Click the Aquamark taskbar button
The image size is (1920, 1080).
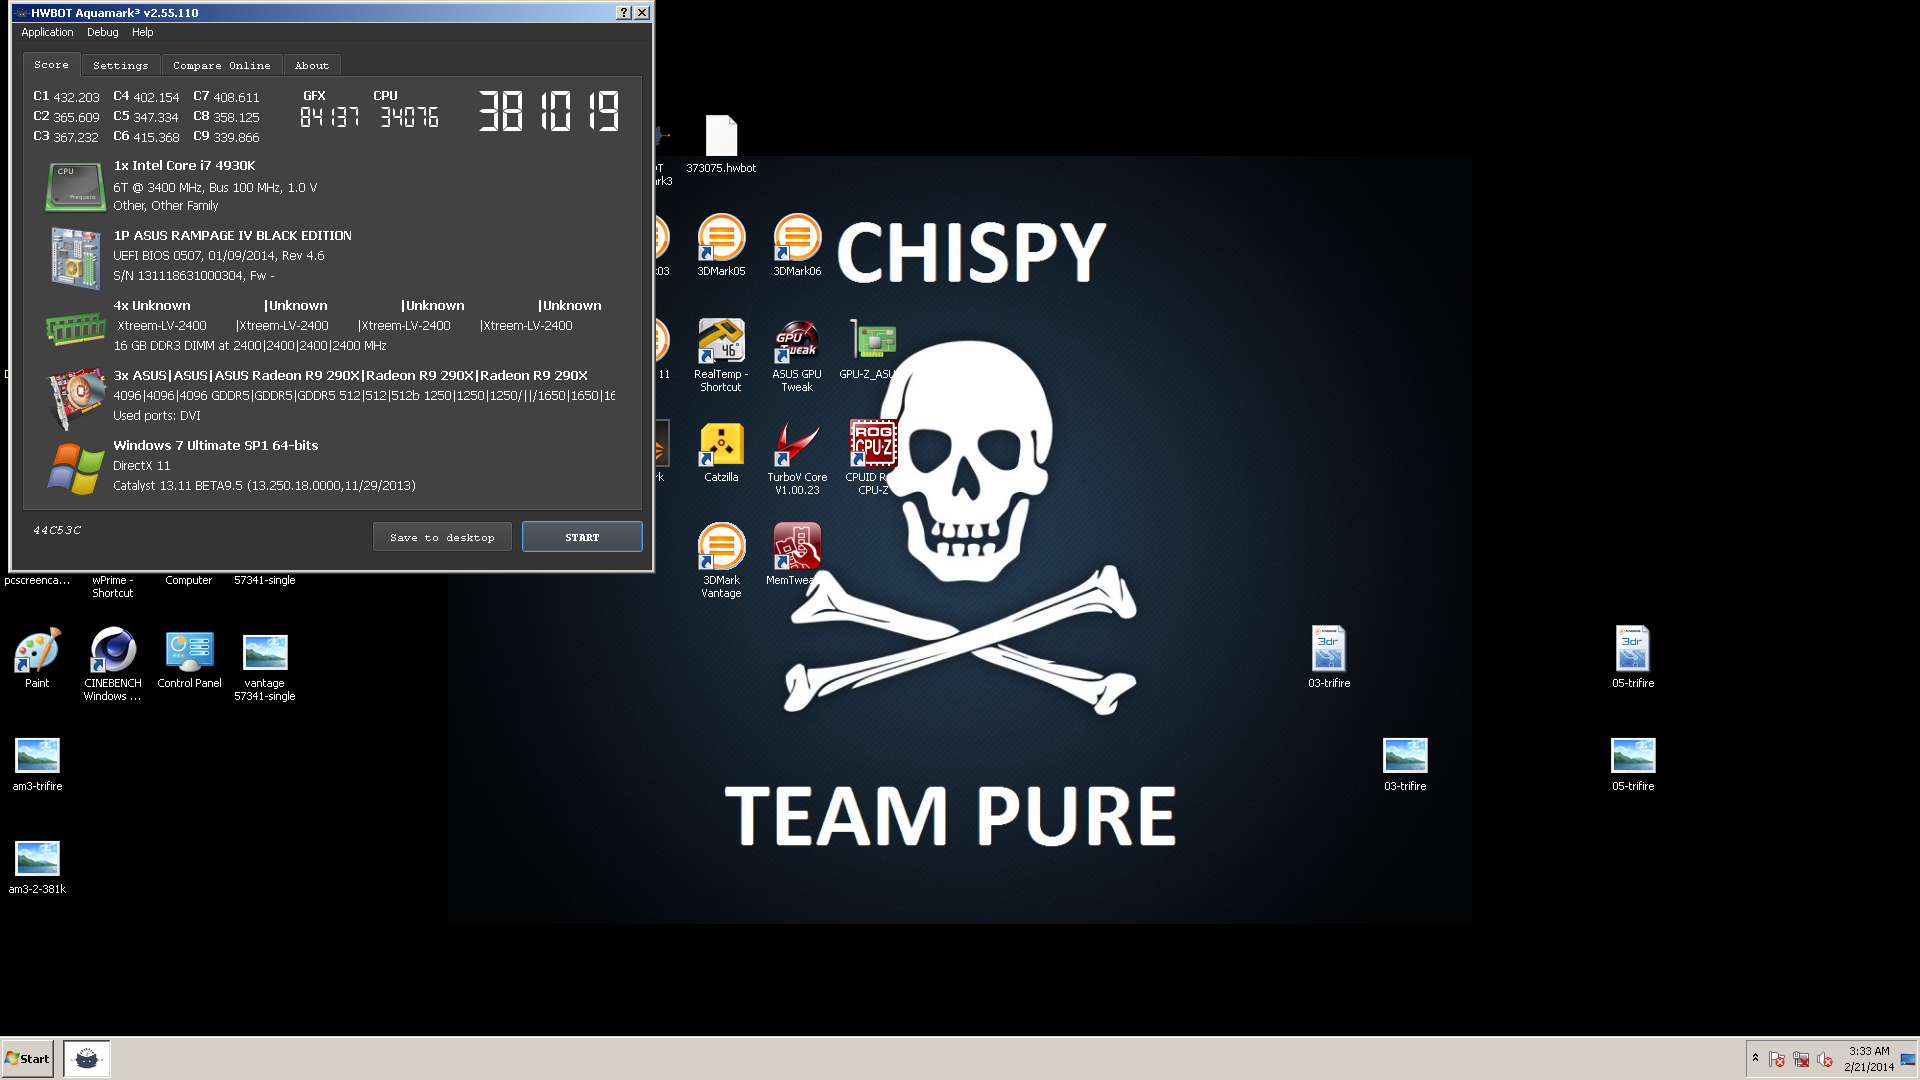point(87,1058)
